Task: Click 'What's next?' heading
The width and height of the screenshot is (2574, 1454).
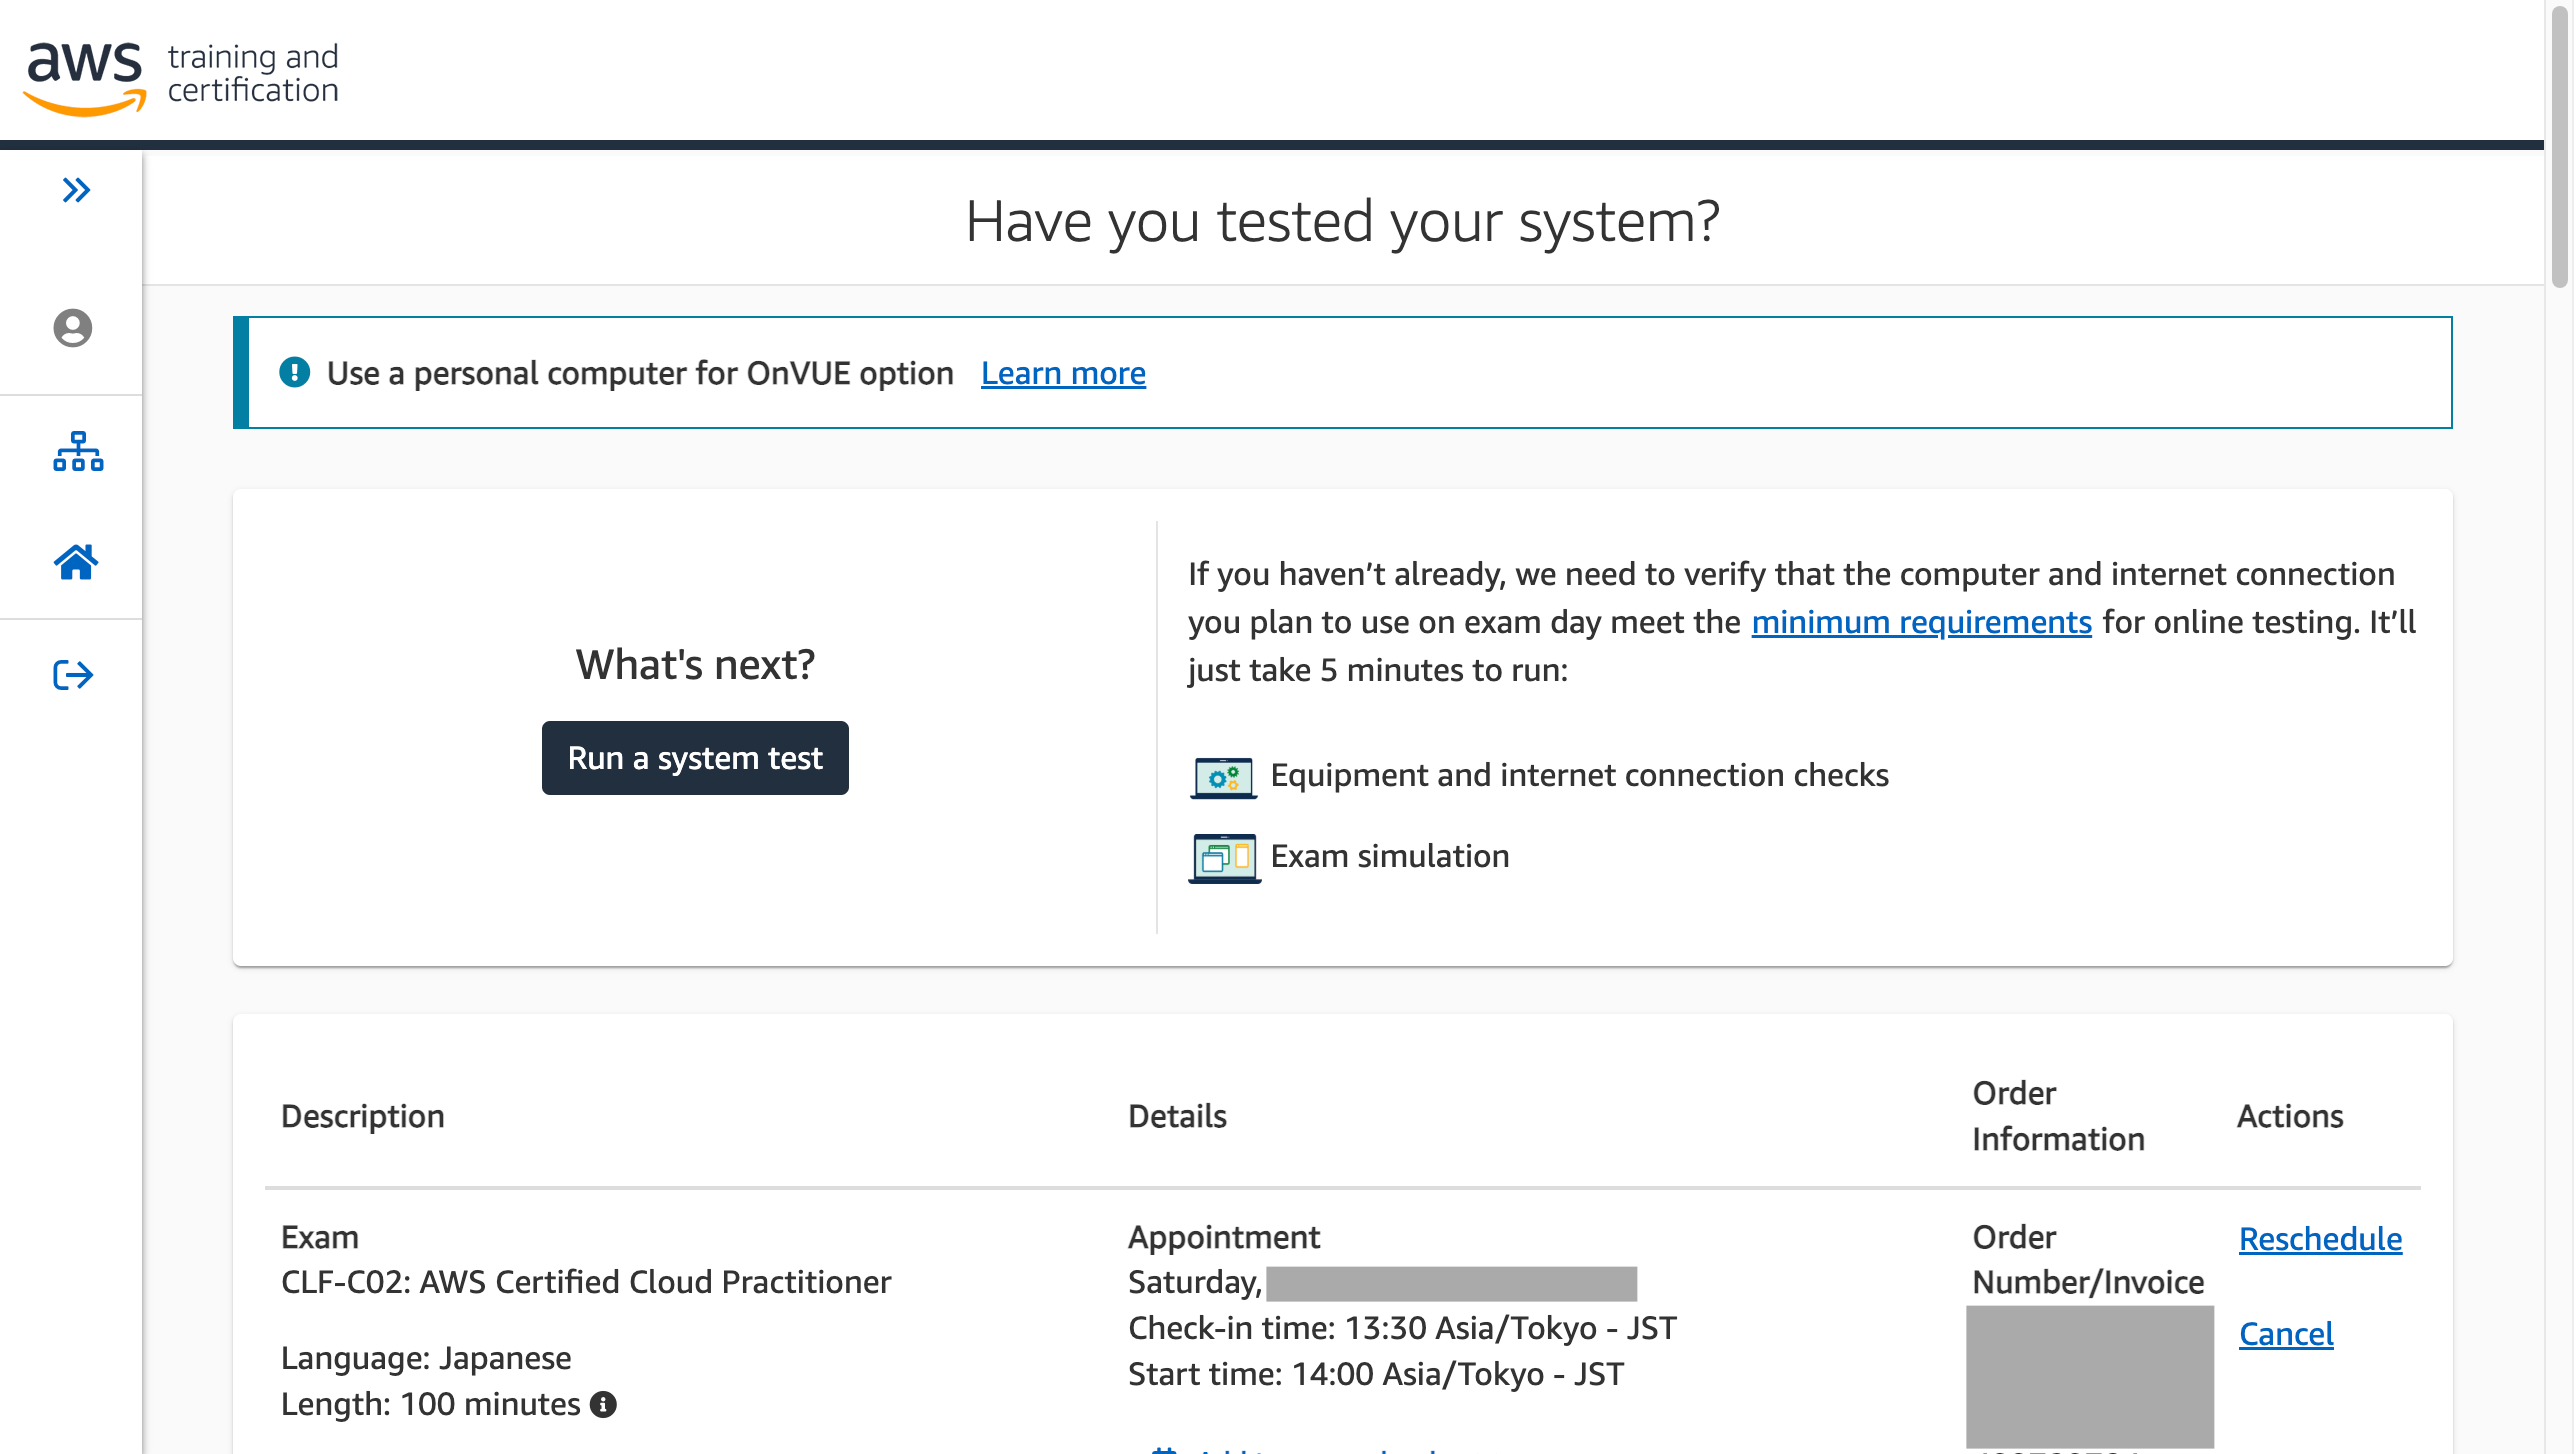Action: 695,664
